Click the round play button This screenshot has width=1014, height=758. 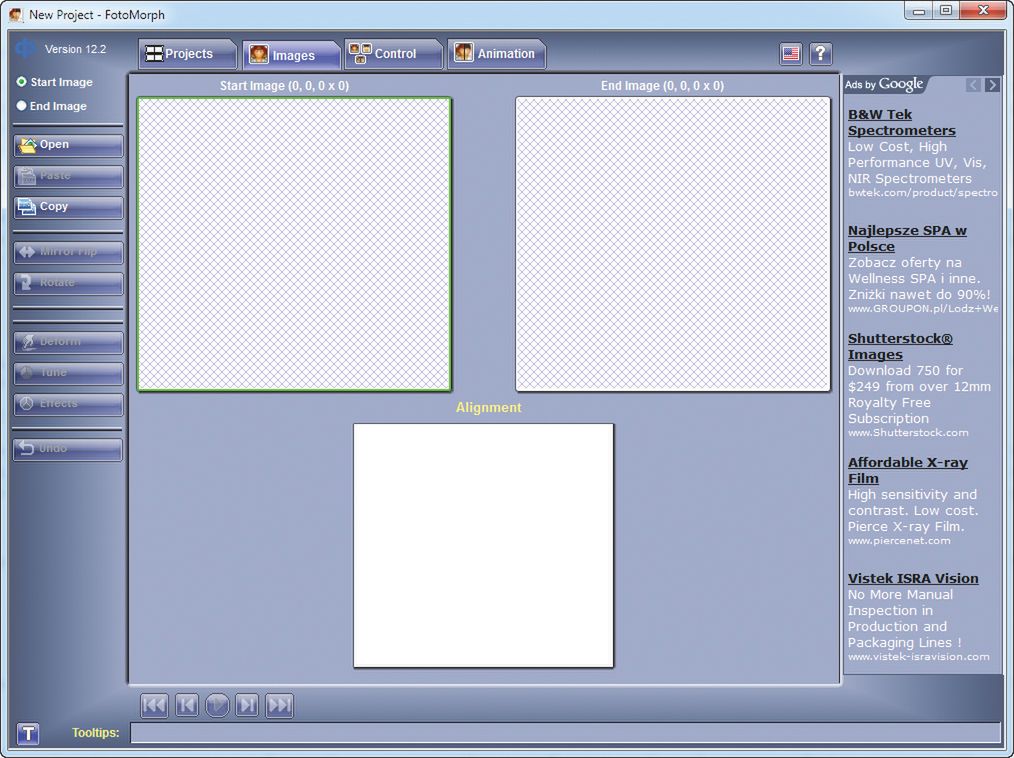(x=217, y=705)
